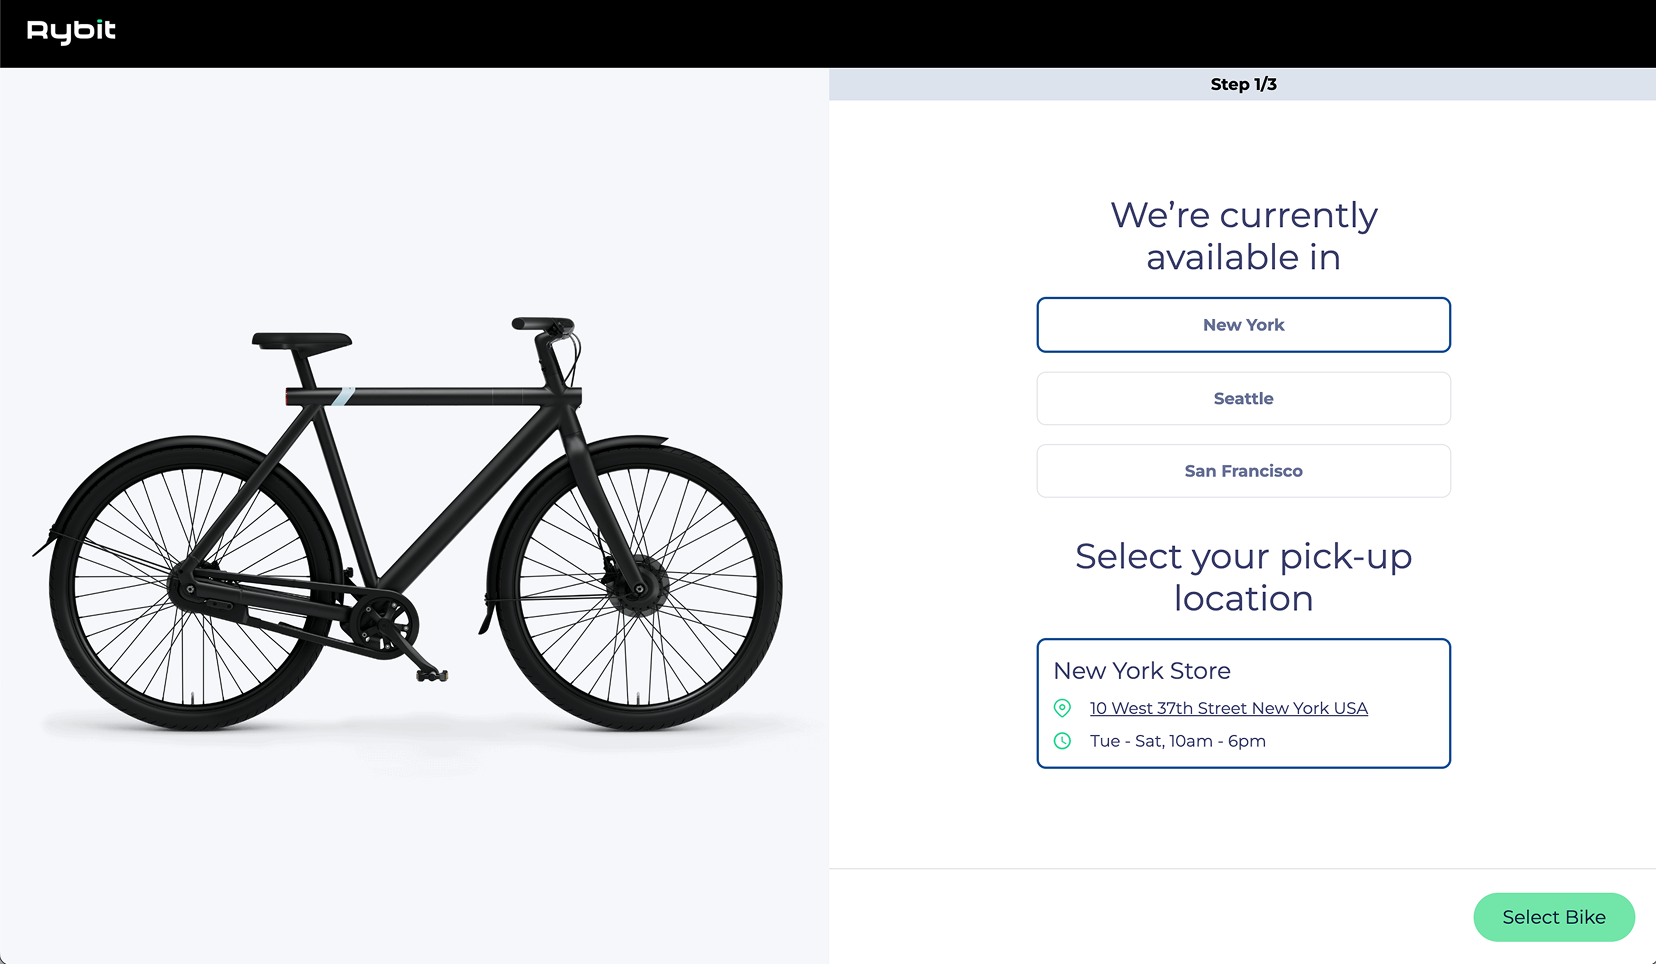Click the Select Bike button
Image resolution: width=1656 pixels, height=964 pixels.
click(x=1553, y=917)
